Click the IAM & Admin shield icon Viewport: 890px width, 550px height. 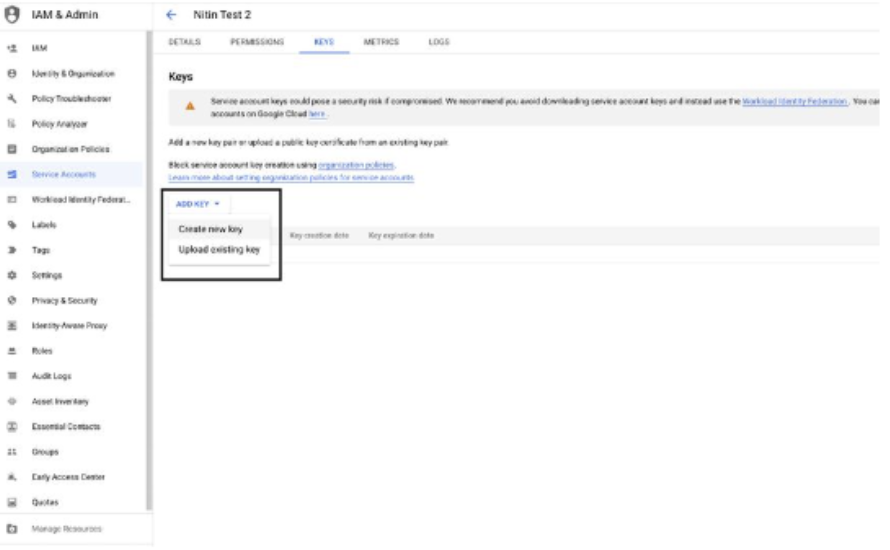pyautogui.click(x=12, y=14)
